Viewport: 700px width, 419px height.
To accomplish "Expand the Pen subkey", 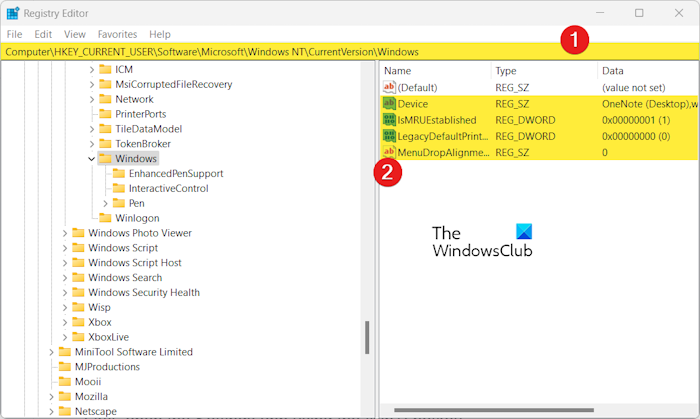I will pyautogui.click(x=106, y=203).
